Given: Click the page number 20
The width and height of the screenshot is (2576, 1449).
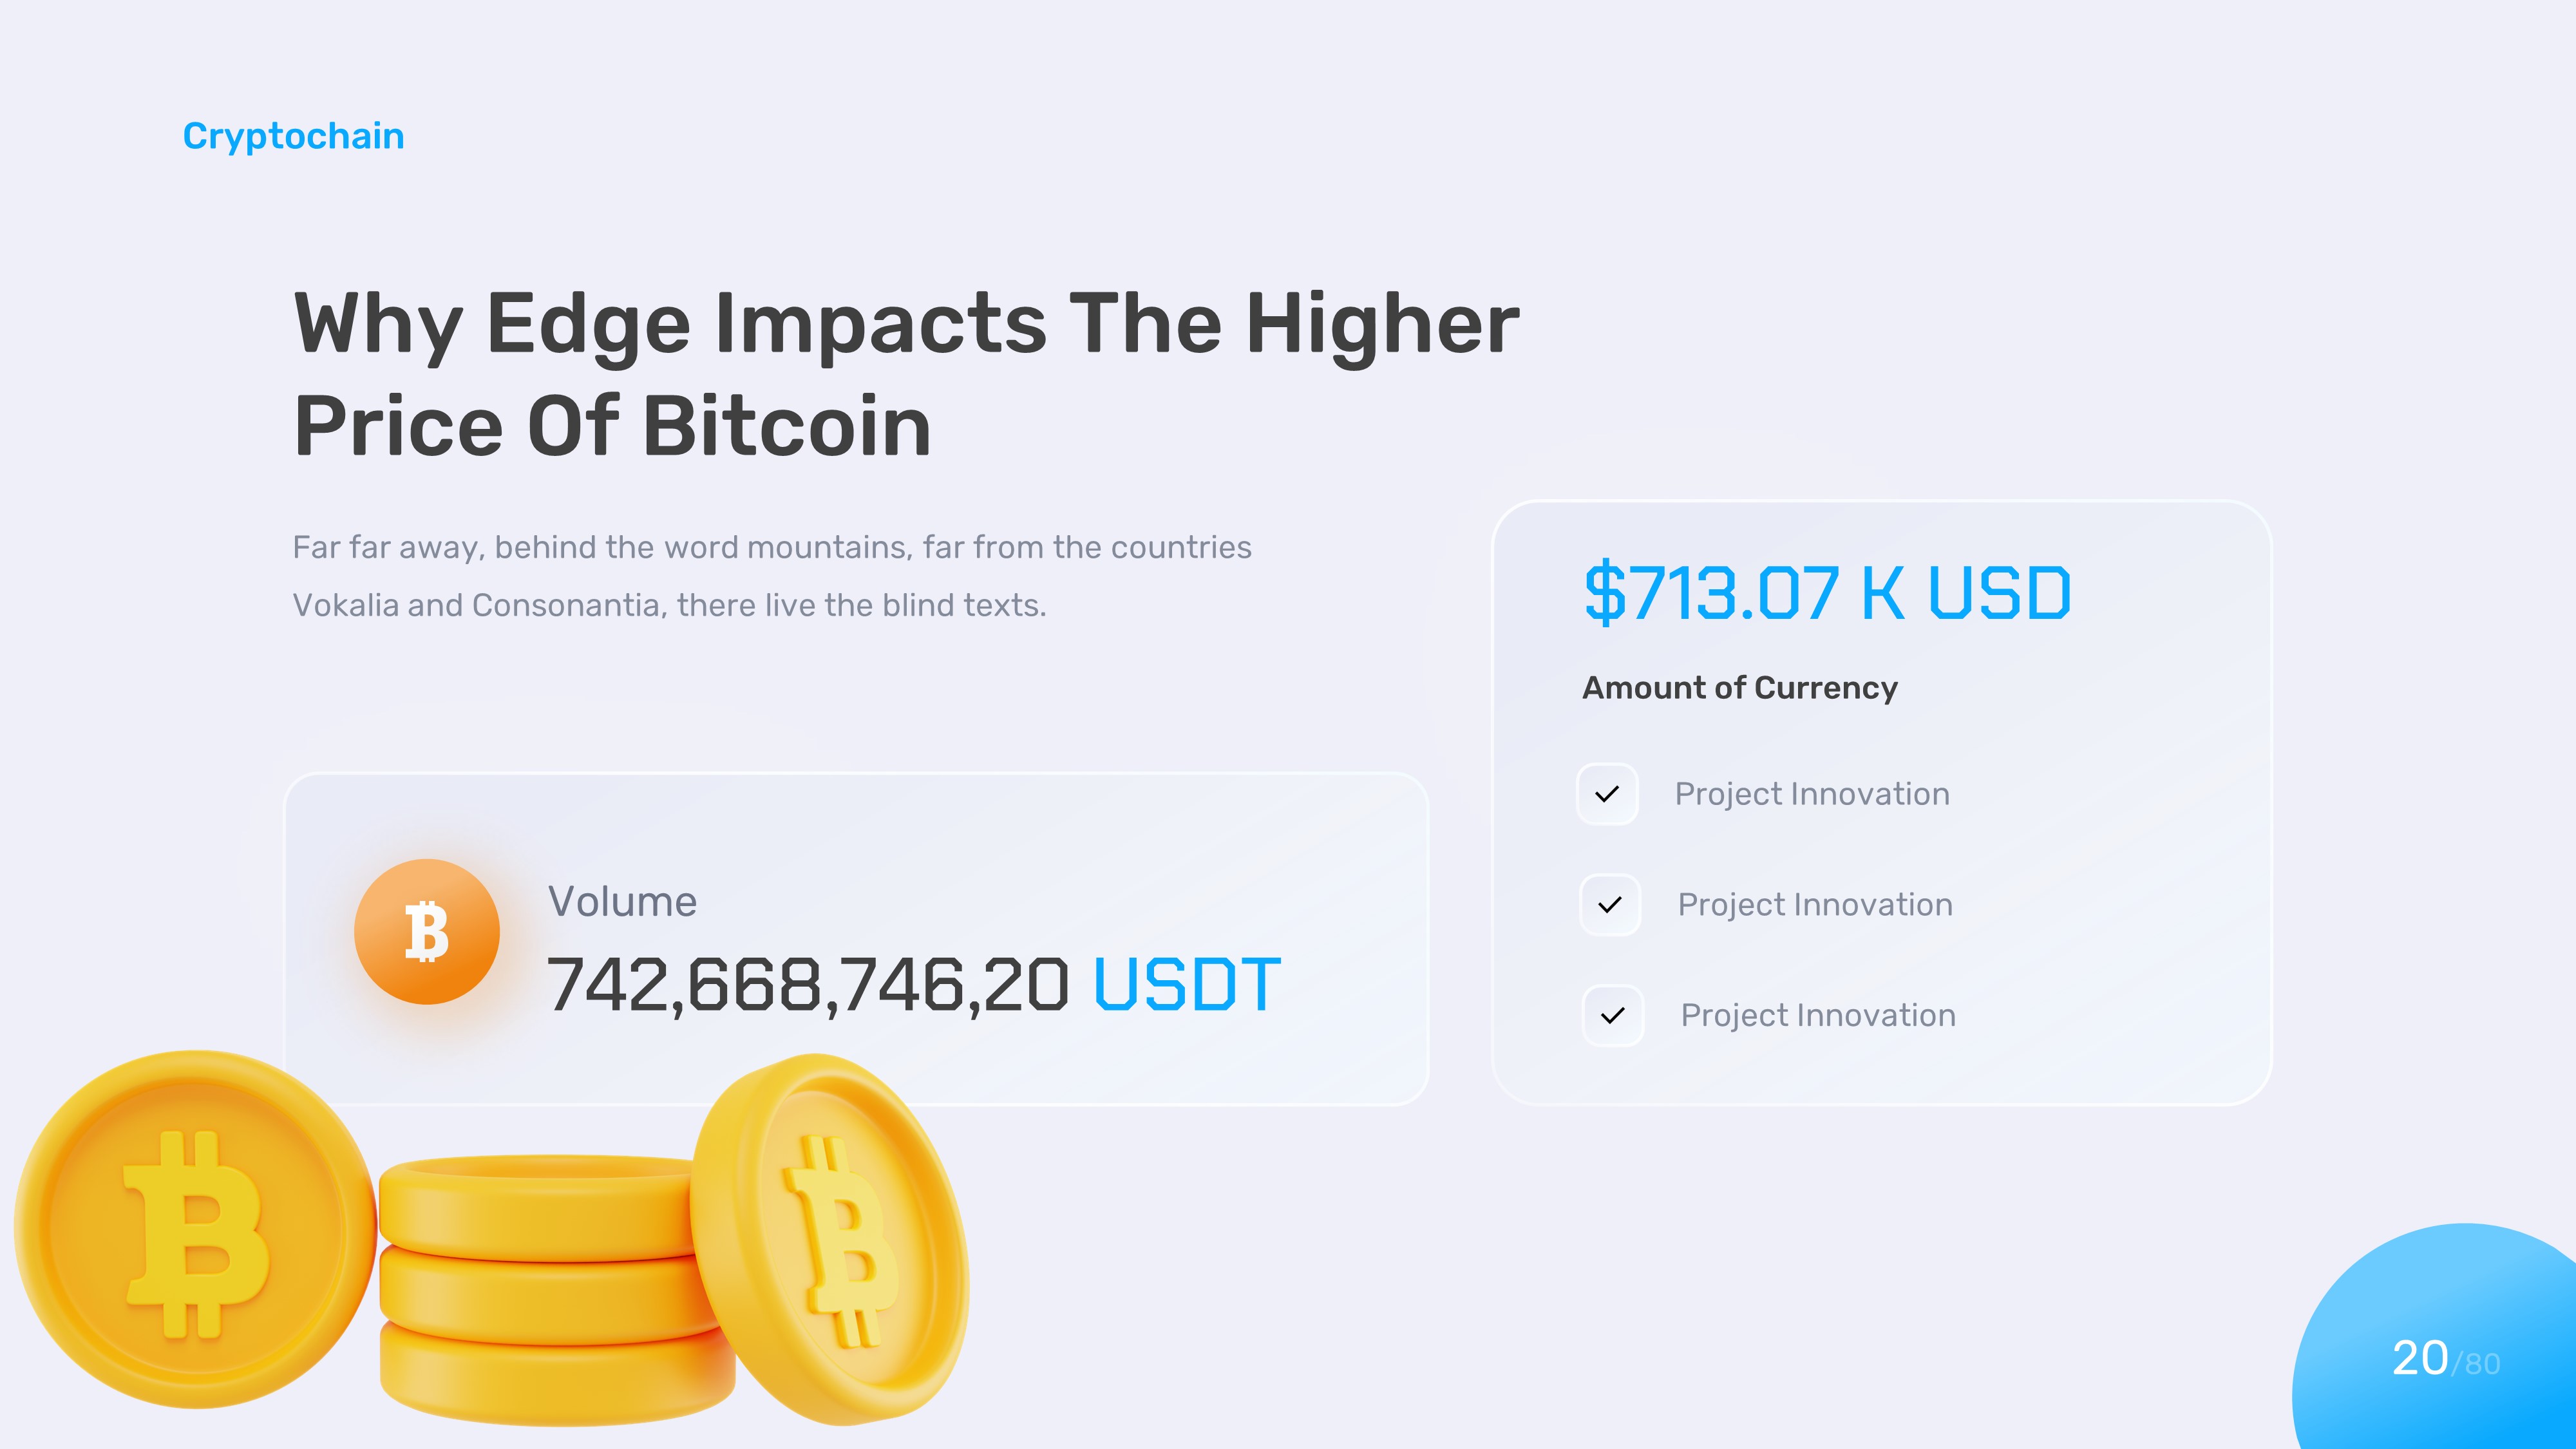Looking at the screenshot, I should tap(2419, 1358).
